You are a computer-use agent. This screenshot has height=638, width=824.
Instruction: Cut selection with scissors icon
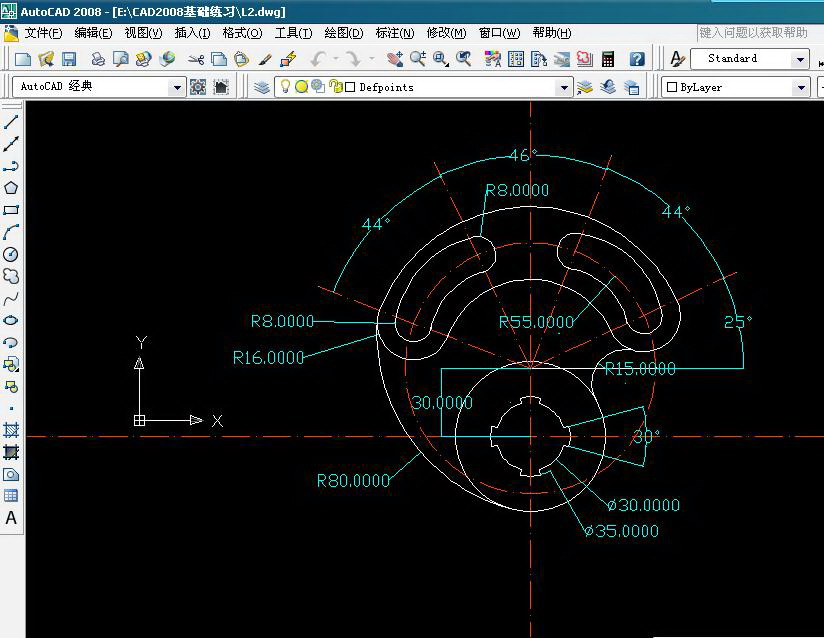[x=195, y=59]
